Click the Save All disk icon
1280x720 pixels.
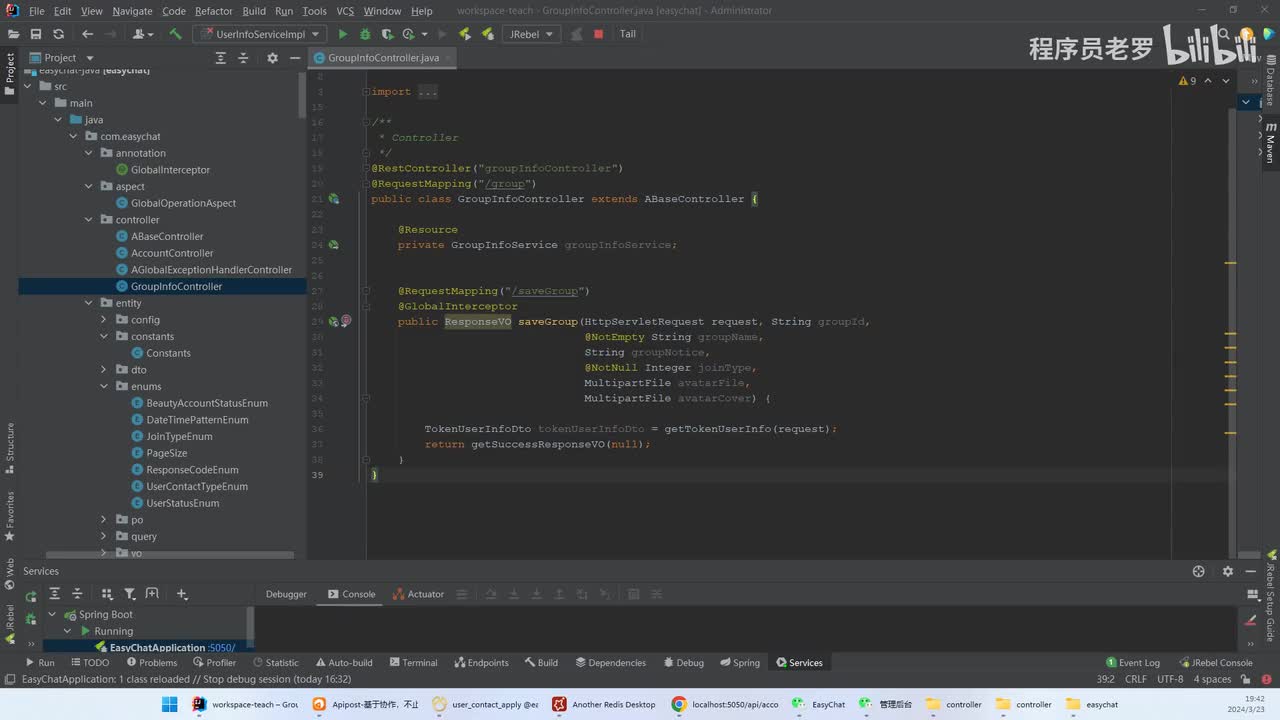(x=36, y=34)
